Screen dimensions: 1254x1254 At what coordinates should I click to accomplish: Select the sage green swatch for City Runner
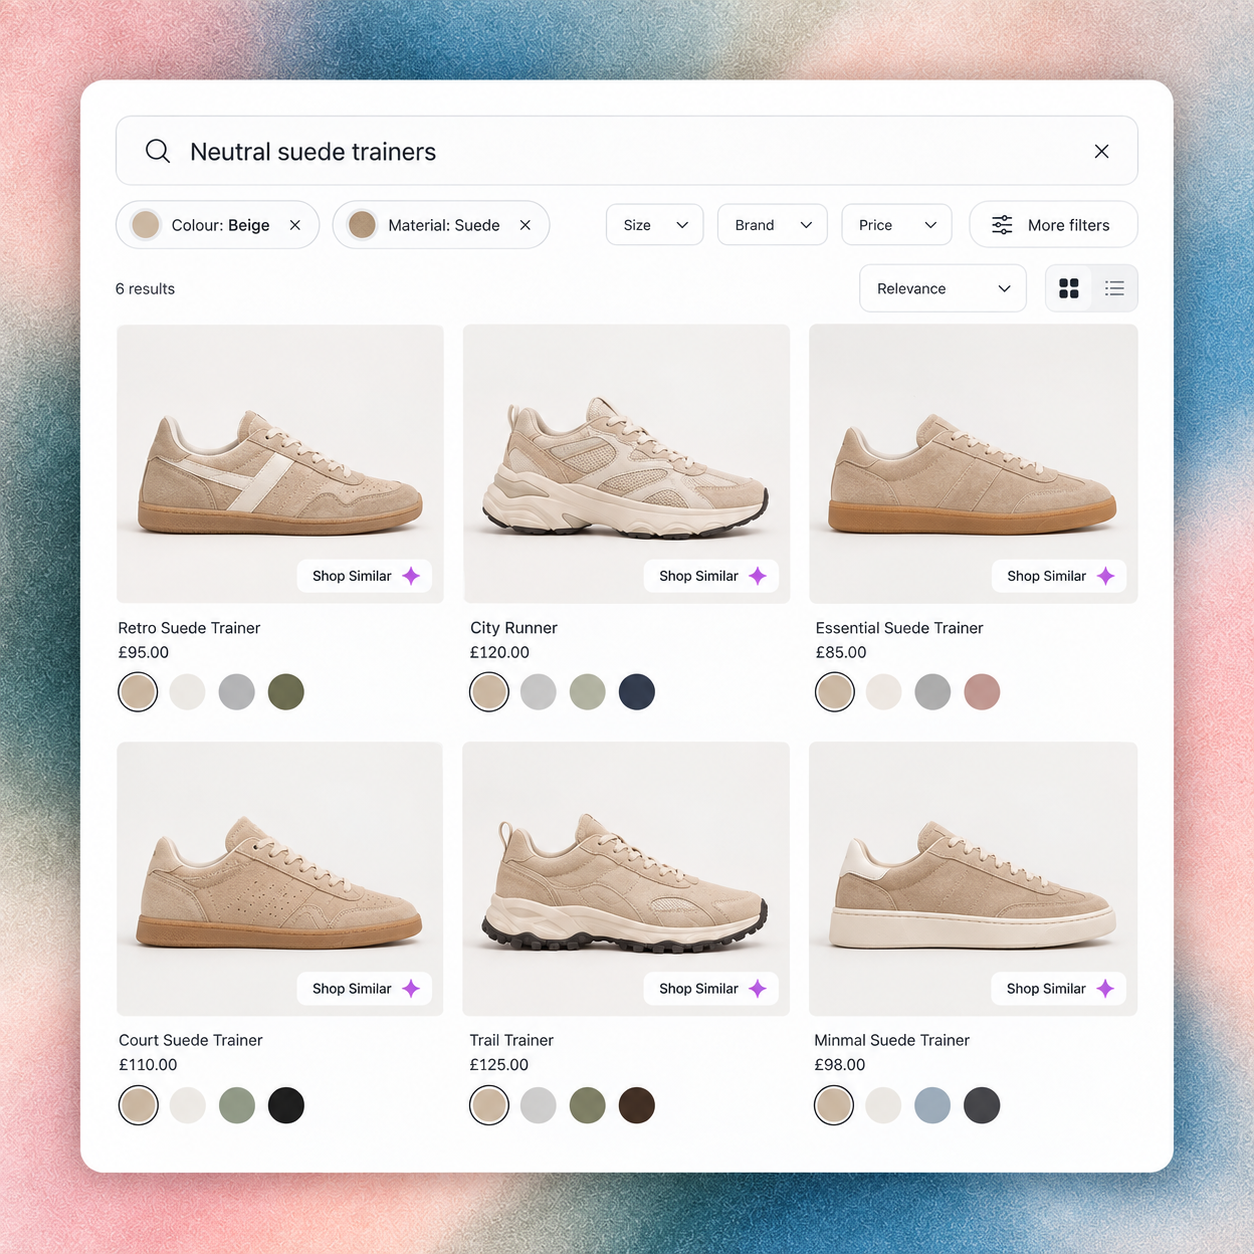point(587,692)
